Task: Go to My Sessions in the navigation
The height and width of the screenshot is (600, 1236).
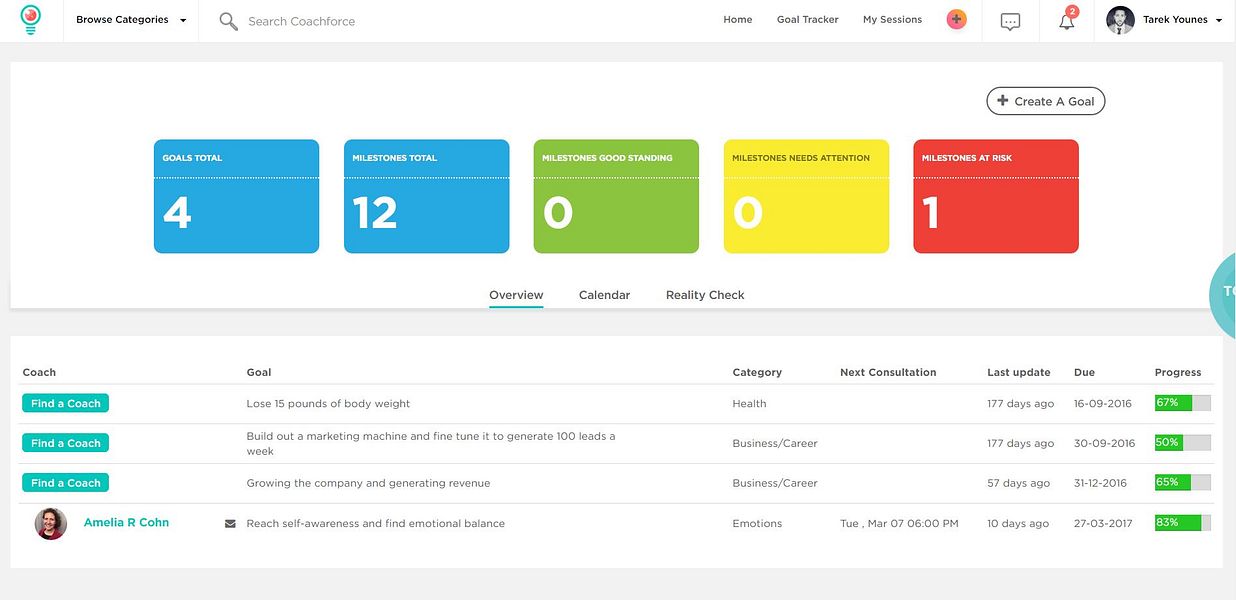Action: [892, 19]
